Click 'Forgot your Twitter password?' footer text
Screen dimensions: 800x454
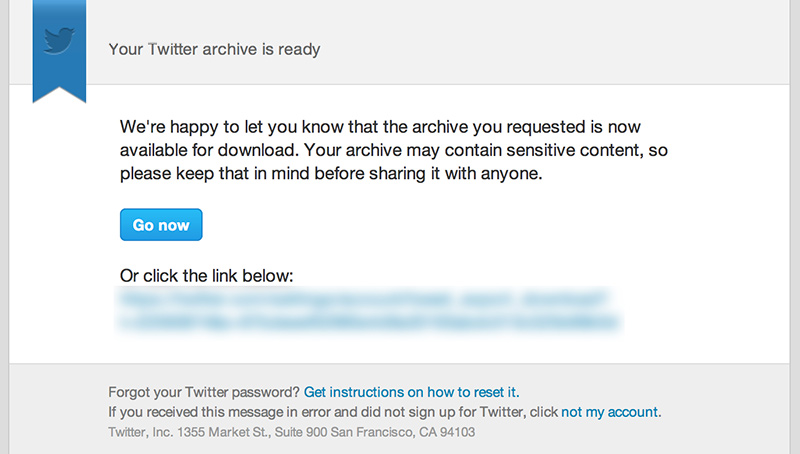(x=203, y=392)
